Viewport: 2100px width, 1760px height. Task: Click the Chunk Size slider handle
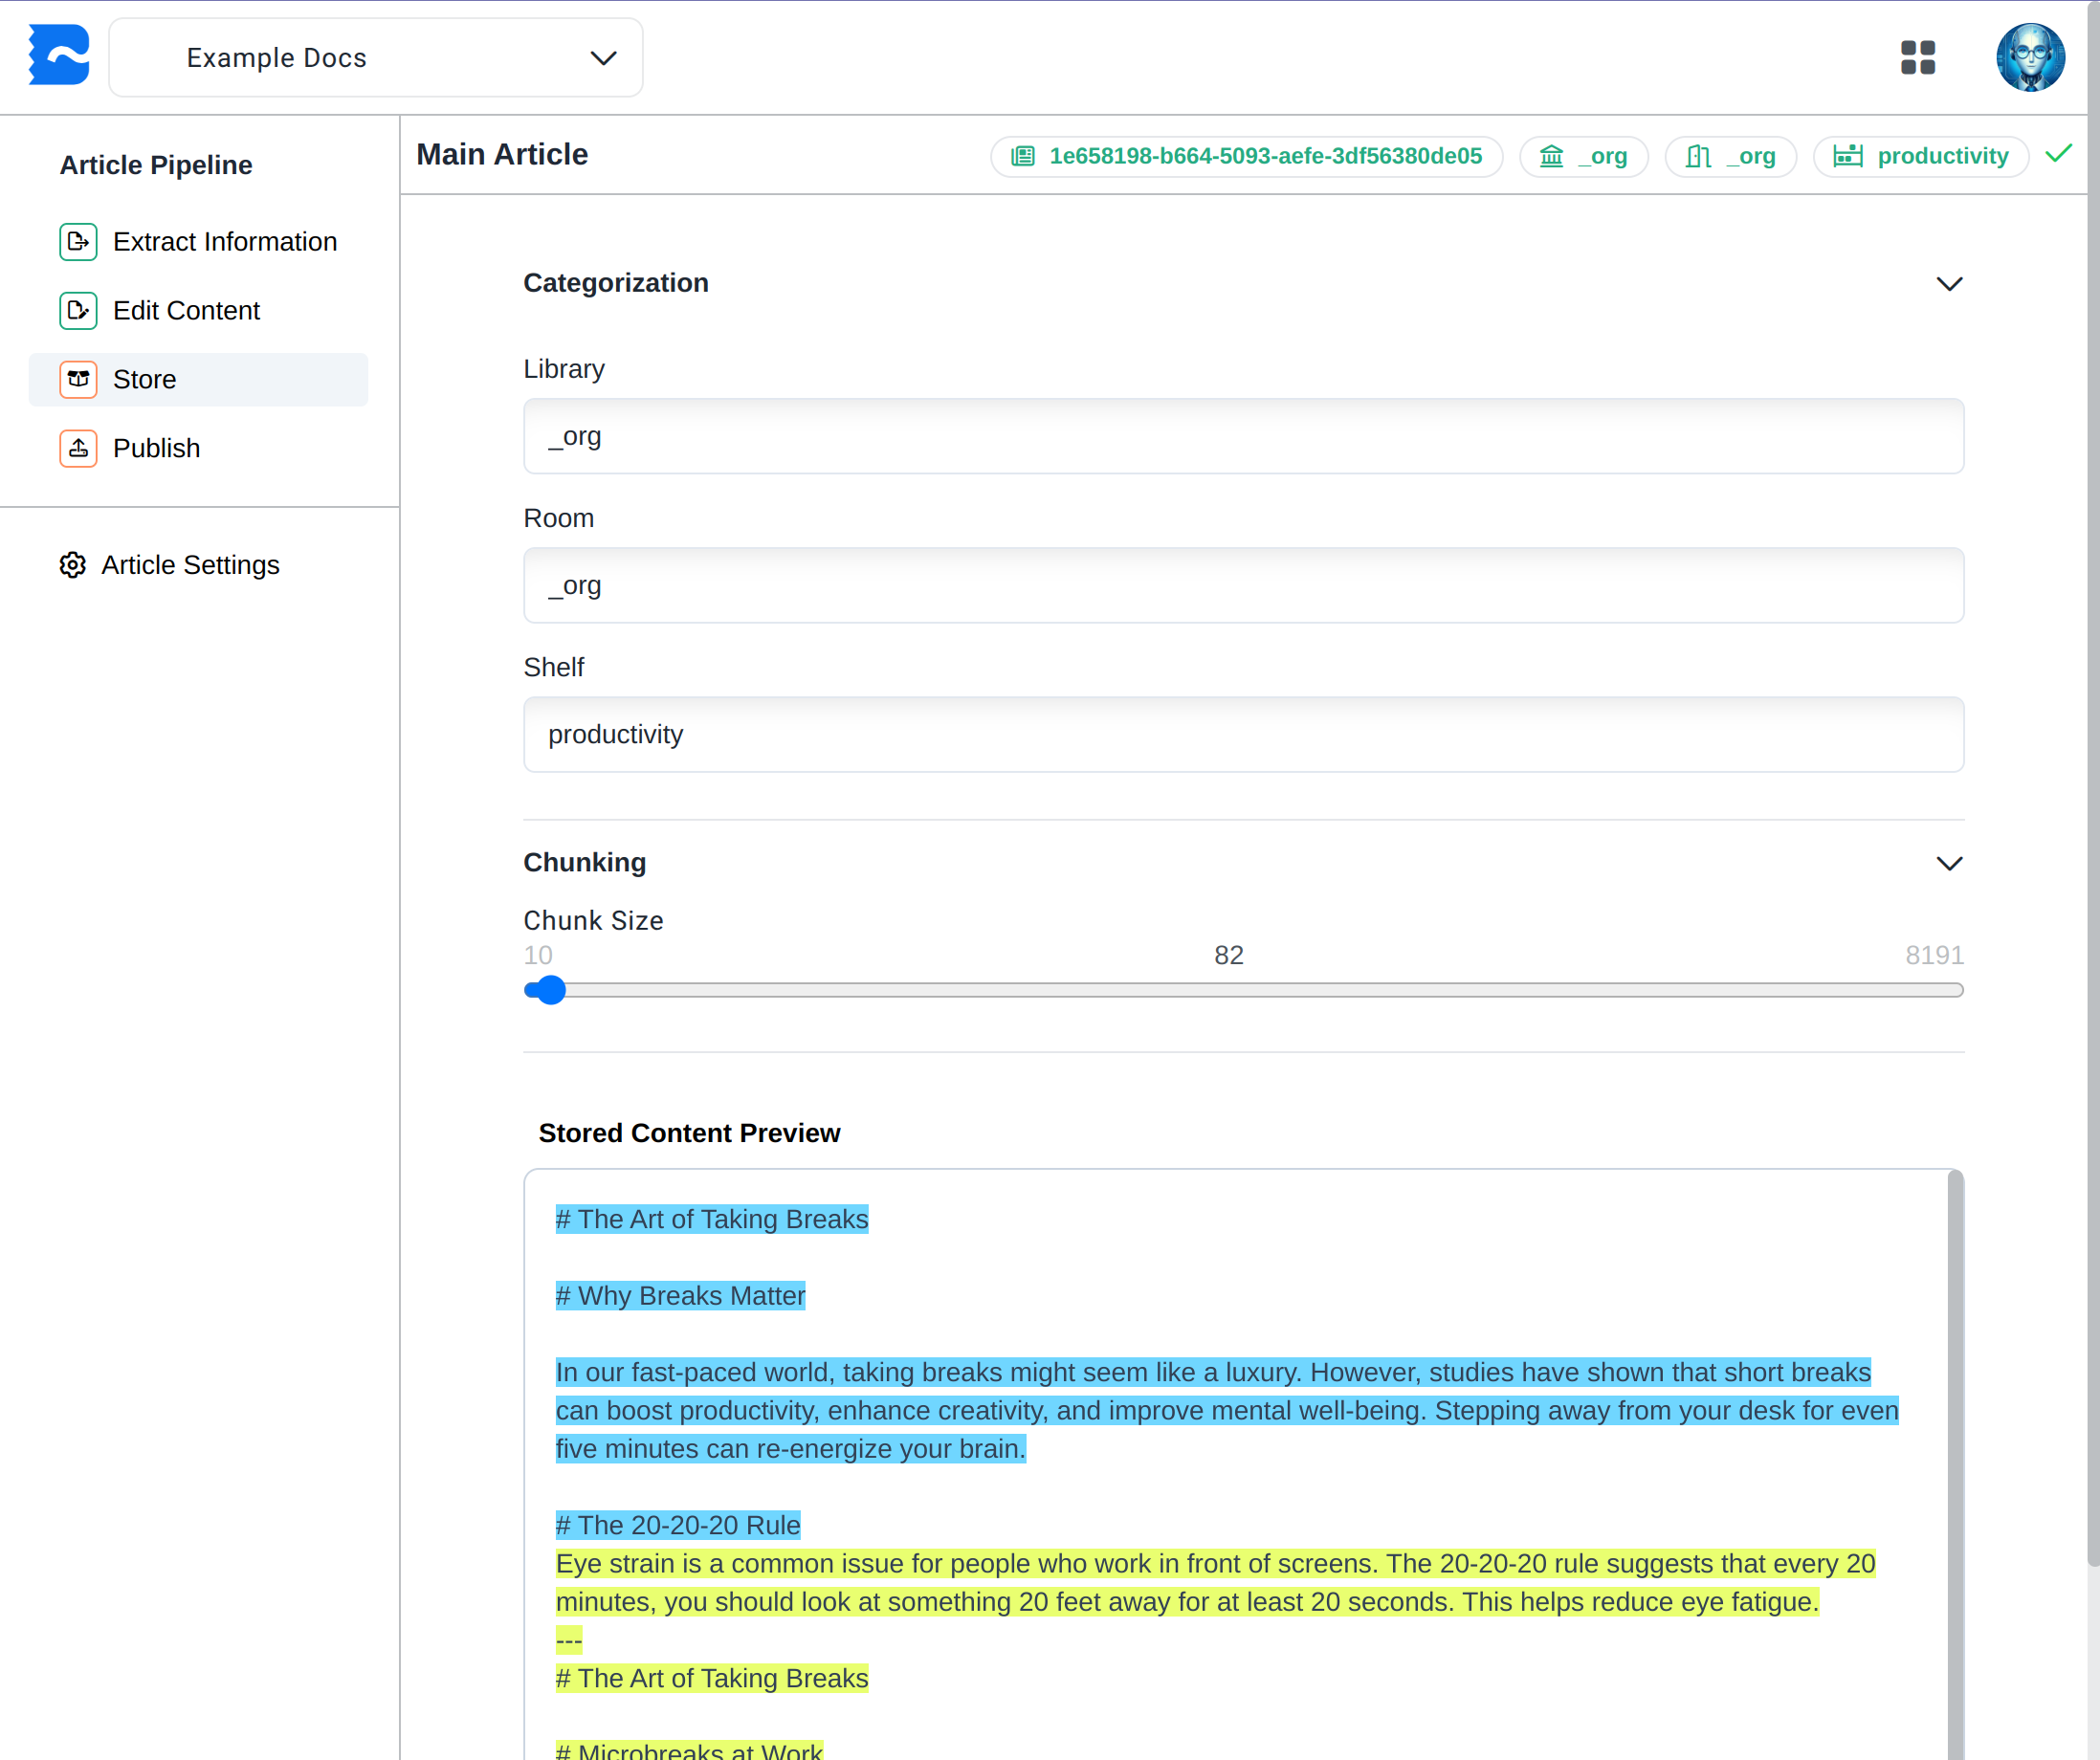pyautogui.click(x=549, y=990)
